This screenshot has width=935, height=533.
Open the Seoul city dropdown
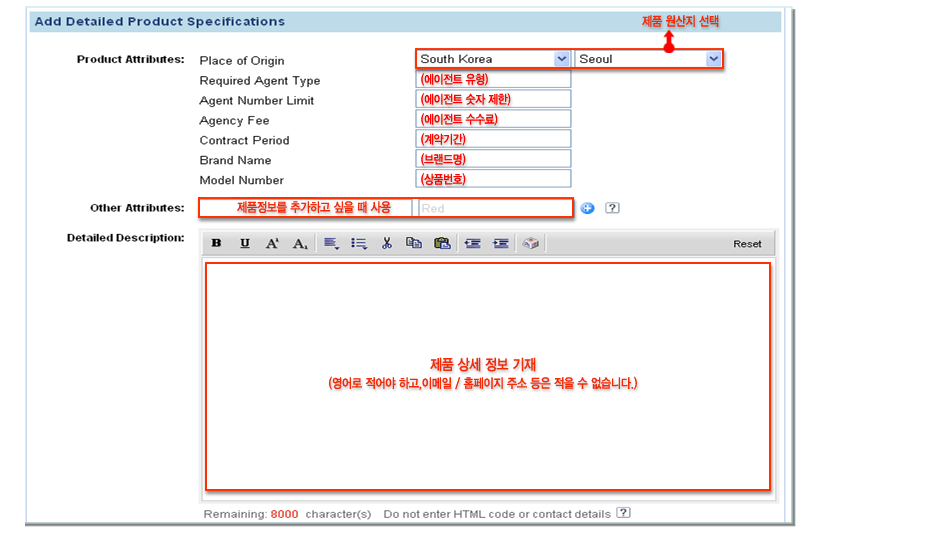click(648, 59)
